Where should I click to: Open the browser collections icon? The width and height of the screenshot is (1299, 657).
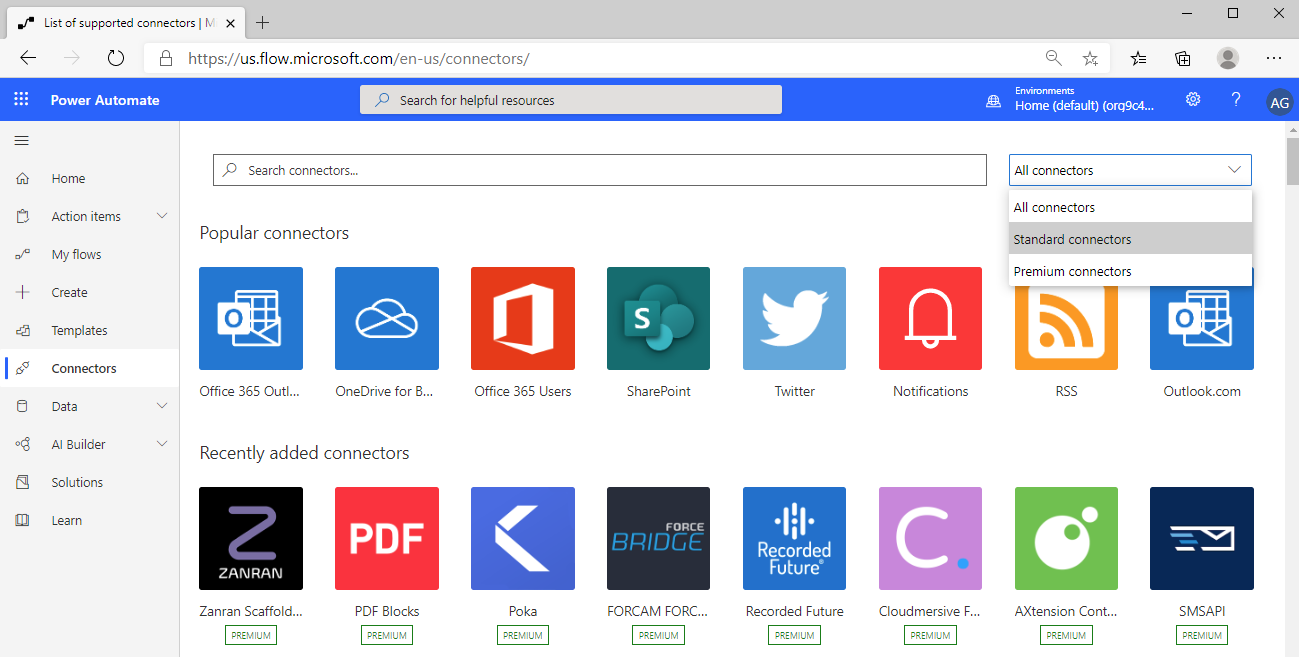1183,58
